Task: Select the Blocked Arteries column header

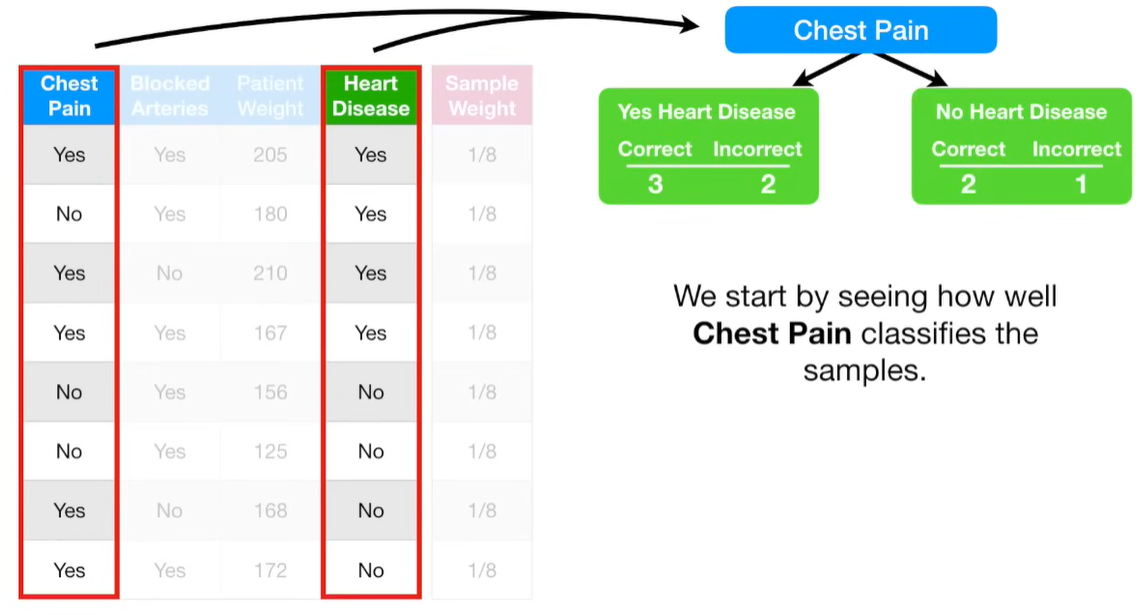Action: pos(170,96)
